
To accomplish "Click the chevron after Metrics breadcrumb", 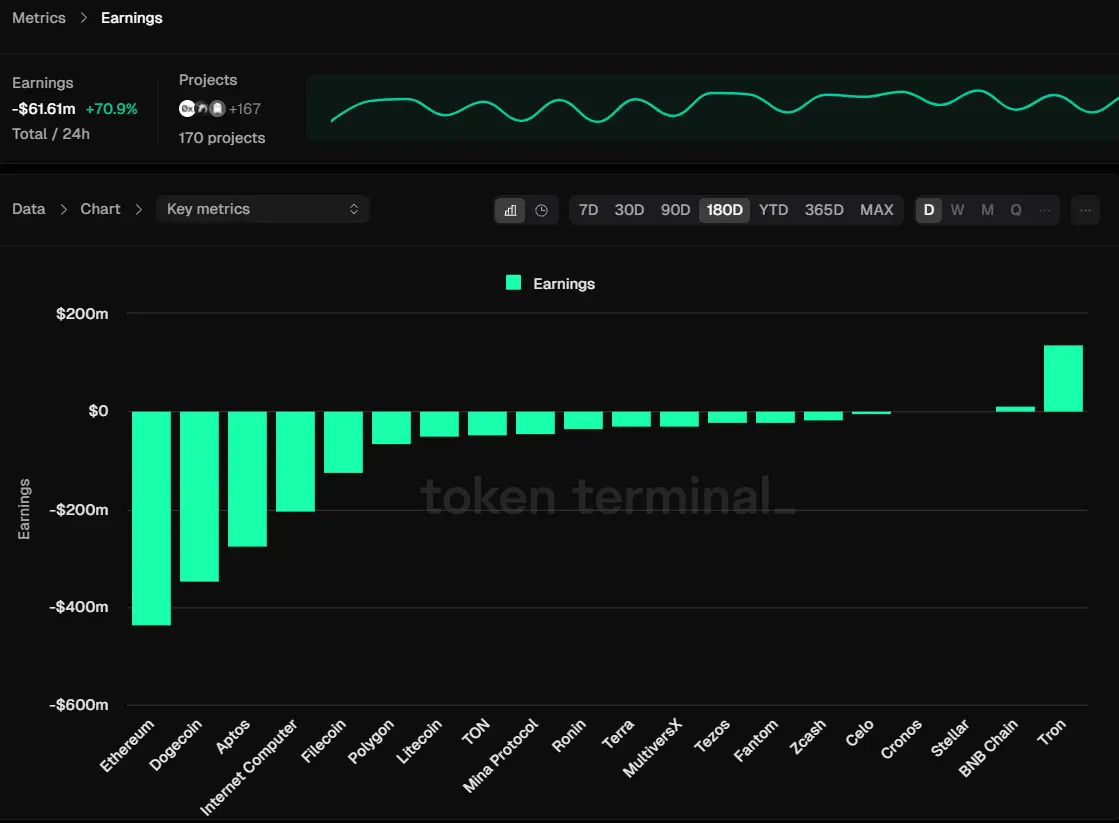I will point(83,18).
